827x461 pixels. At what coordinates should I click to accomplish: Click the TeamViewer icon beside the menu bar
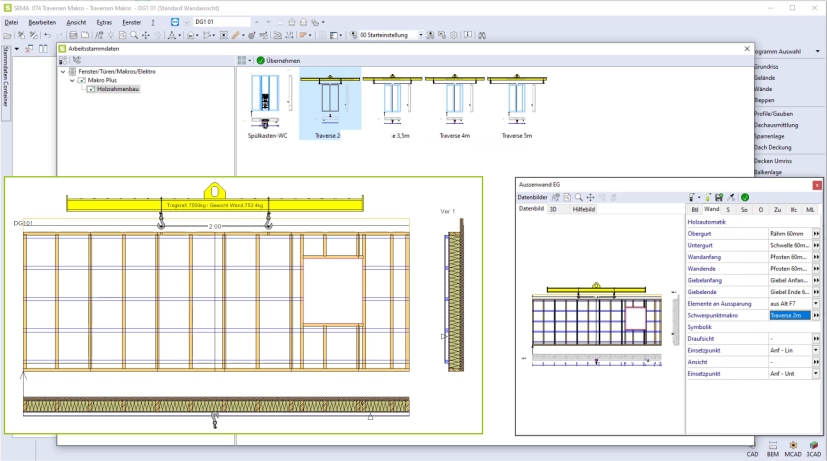[176, 21]
